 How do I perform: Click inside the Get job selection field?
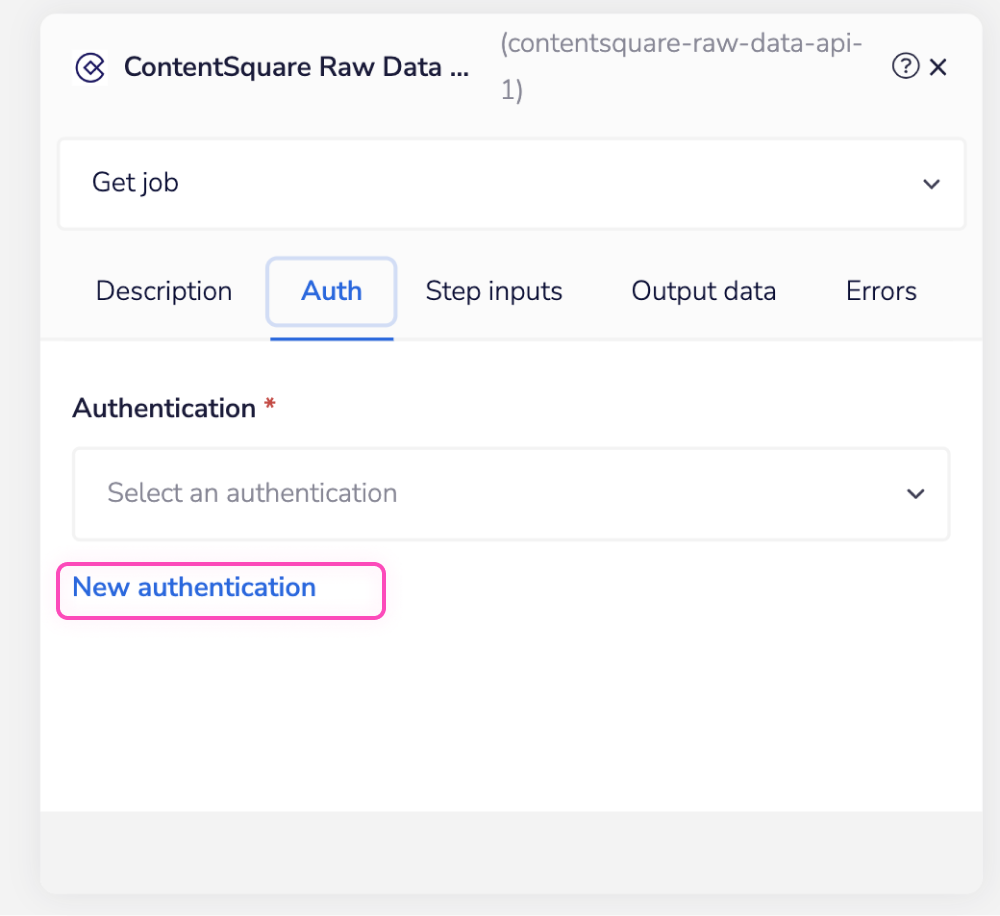[x=400, y=184]
